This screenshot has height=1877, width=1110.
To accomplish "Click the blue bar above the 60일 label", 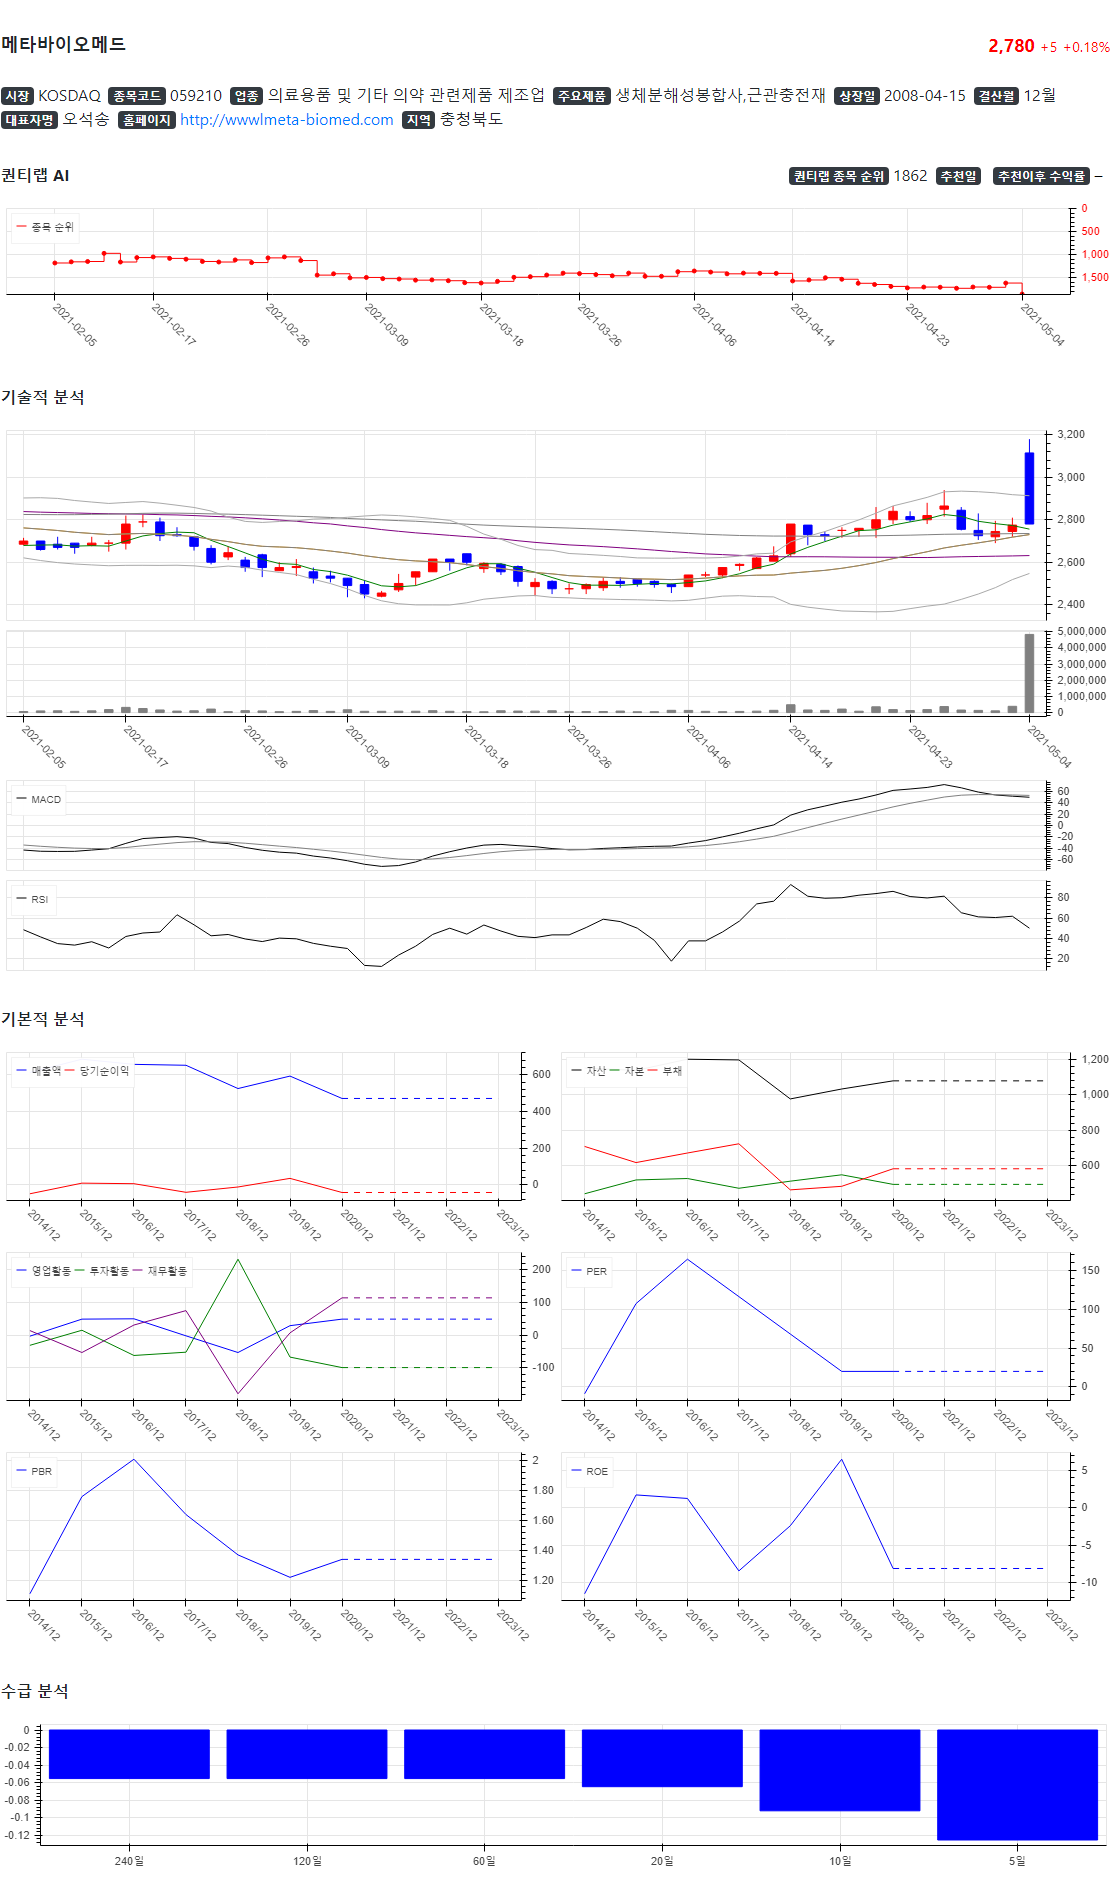I will click(x=484, y=1754).
